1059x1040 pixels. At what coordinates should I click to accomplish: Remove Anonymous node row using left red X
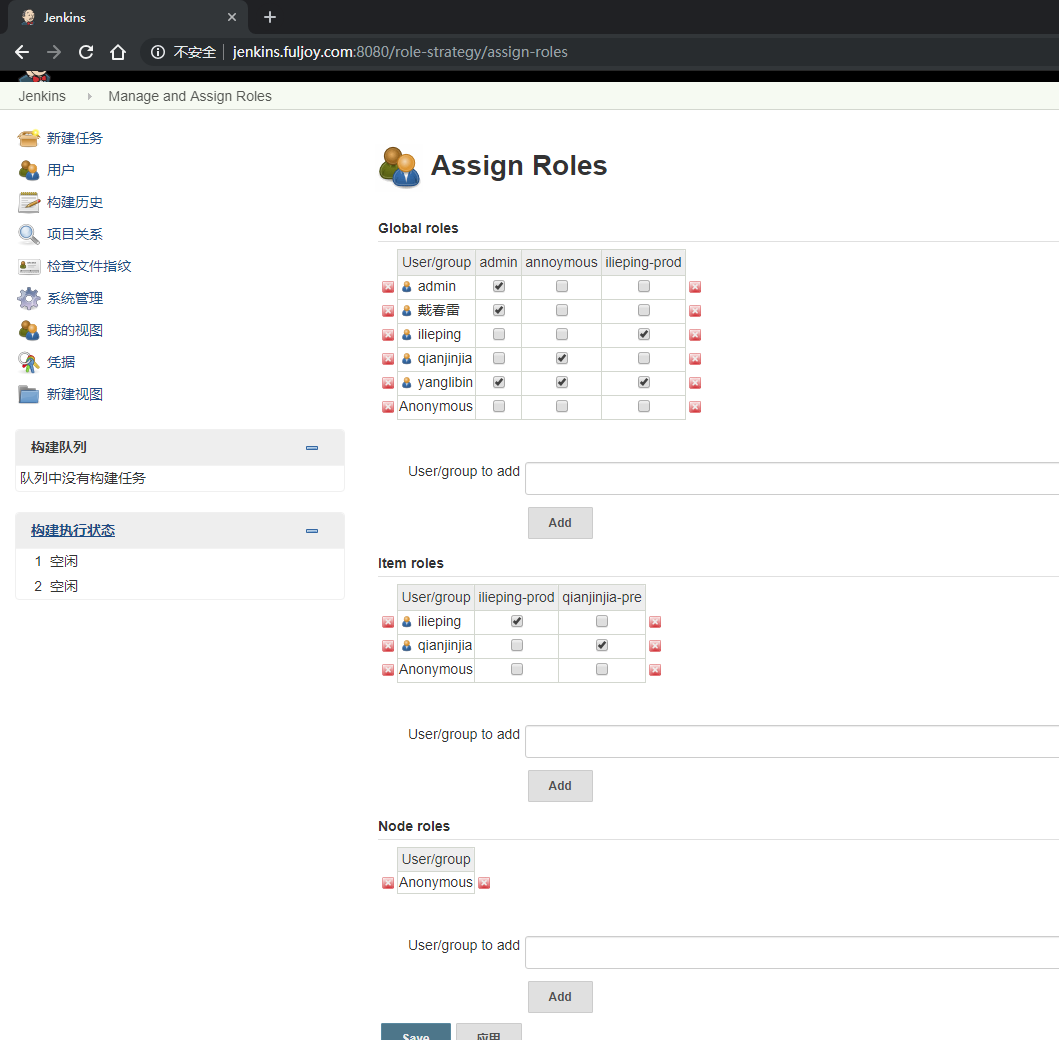[x=388, y=883]
